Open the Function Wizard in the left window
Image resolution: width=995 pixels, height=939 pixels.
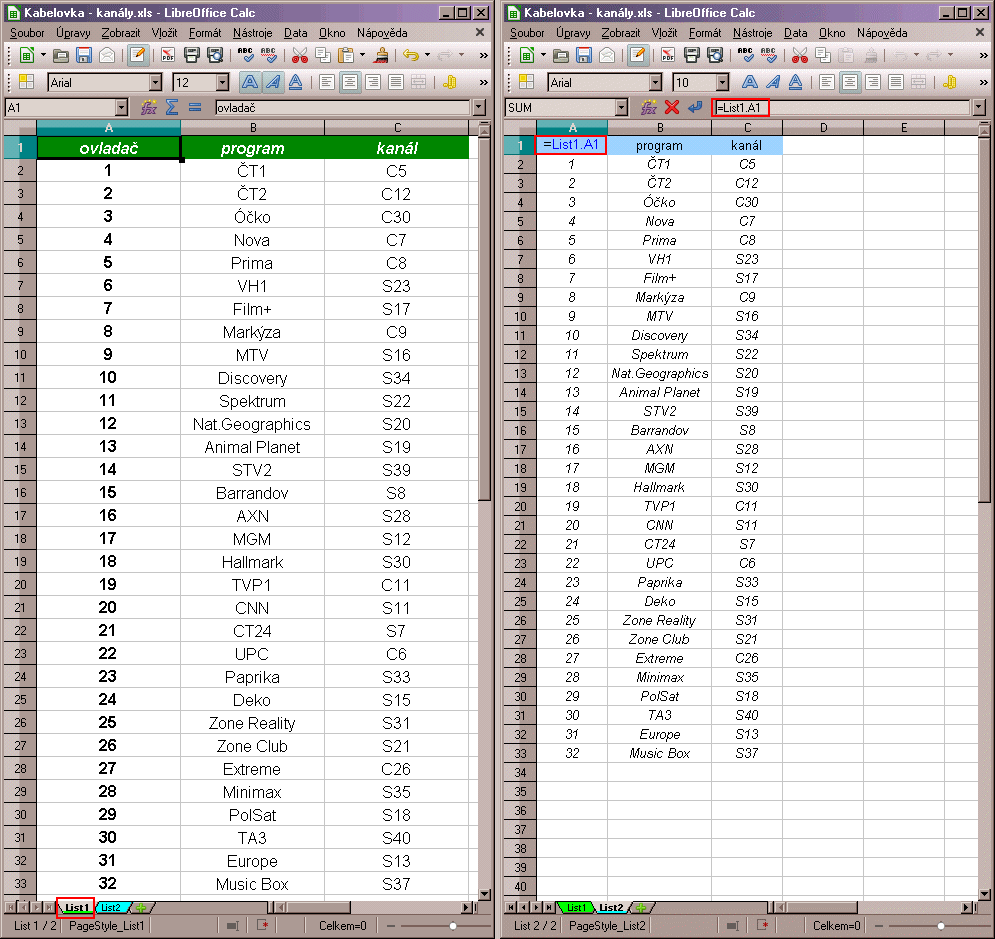coord(148,108)
